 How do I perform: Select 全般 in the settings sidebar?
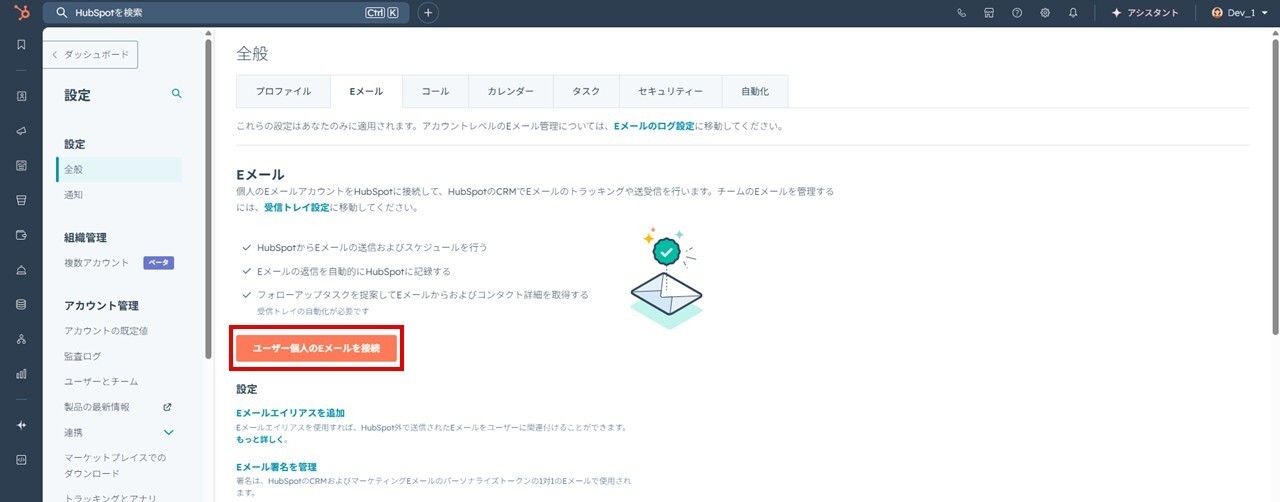120,169
